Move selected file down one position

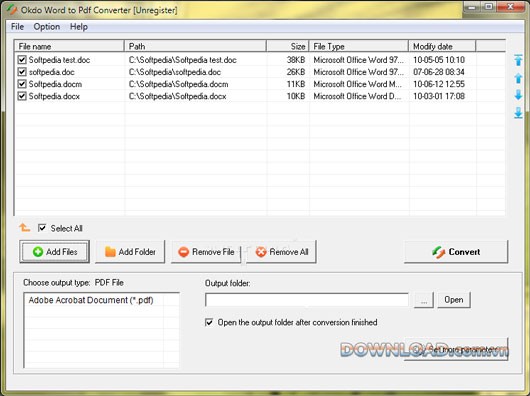518,95
